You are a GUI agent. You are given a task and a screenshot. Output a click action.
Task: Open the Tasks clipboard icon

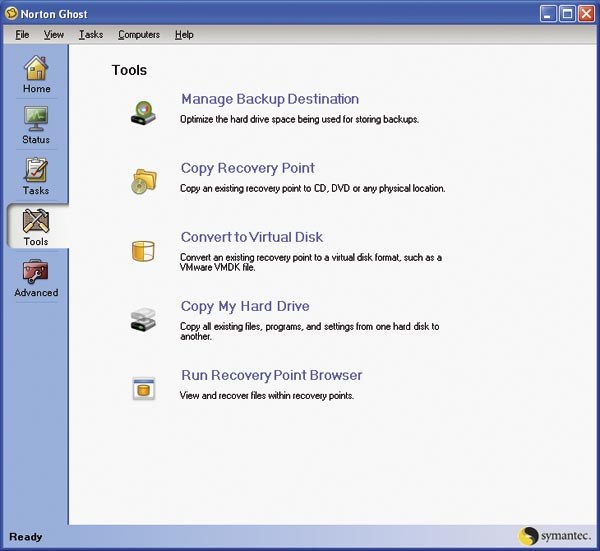(36, 171)
